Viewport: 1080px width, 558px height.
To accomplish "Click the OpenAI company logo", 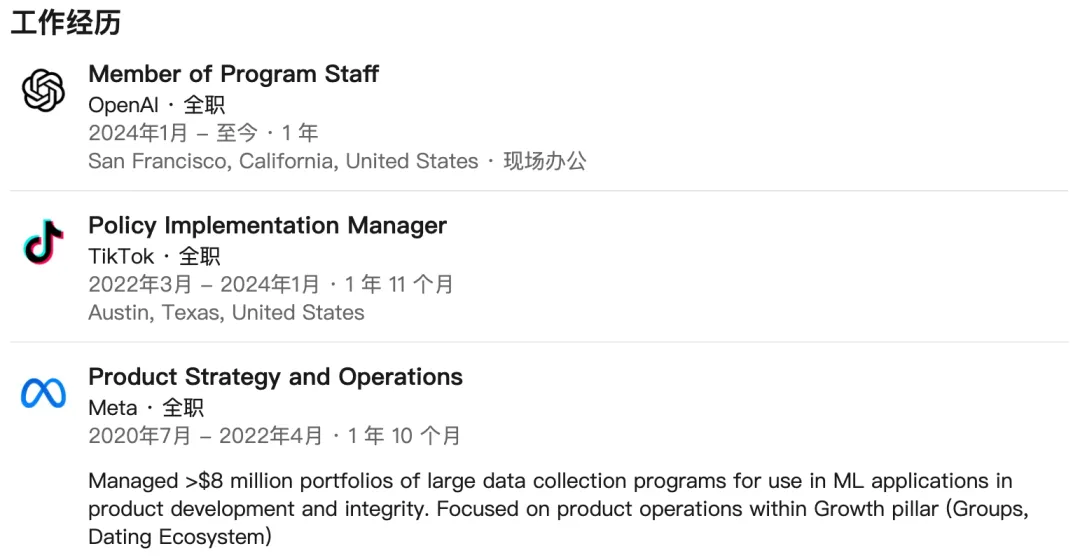I will point(43,90).
